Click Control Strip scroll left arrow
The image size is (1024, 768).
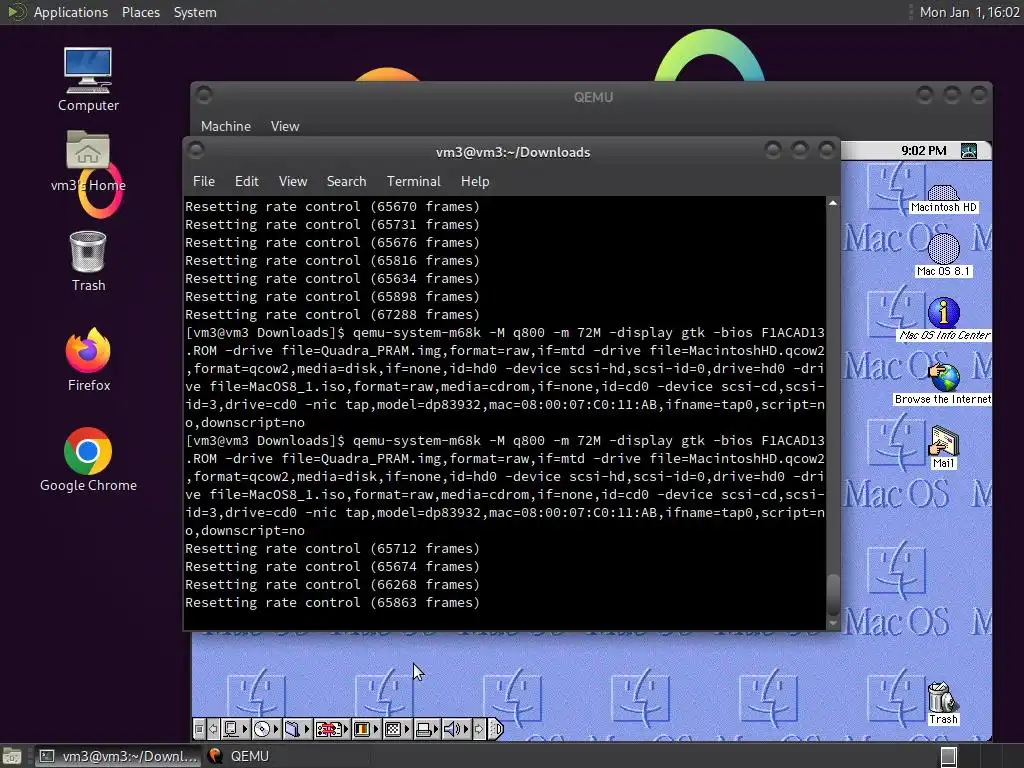(214, 729)
